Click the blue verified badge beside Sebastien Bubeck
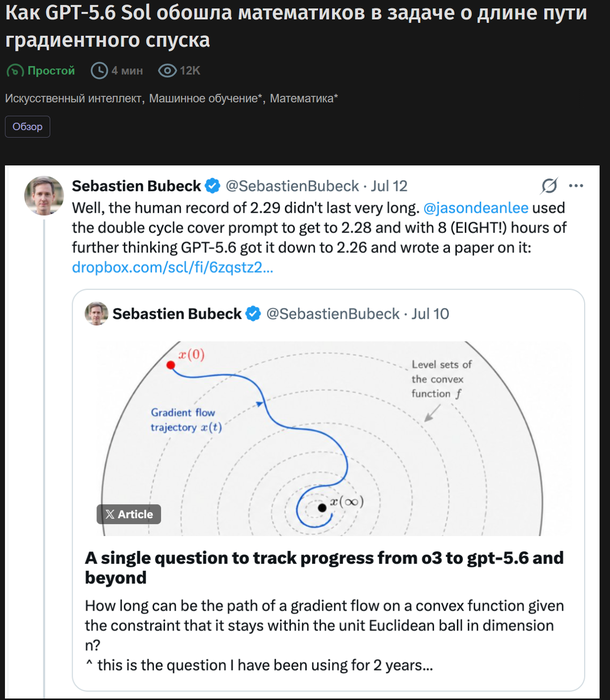 (213, 186)
